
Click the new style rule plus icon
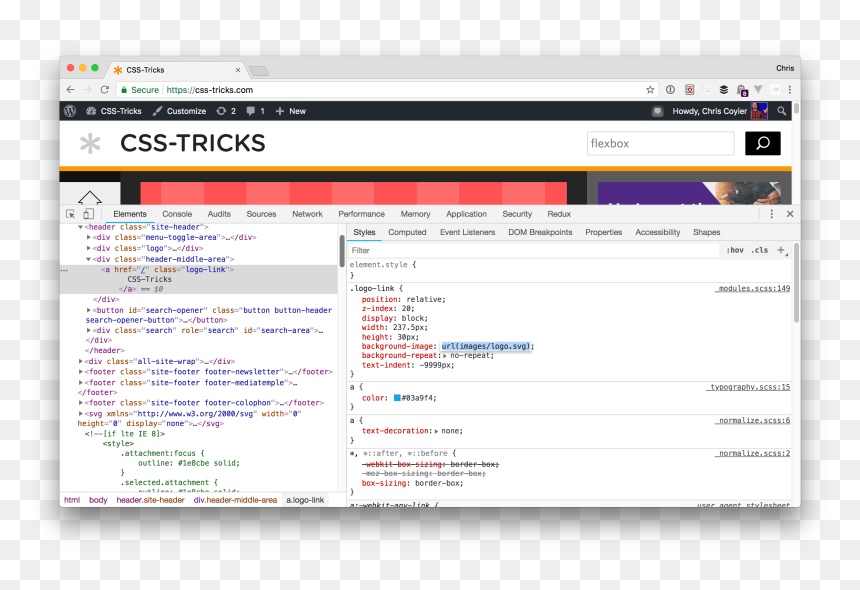[x=781, y=251]
